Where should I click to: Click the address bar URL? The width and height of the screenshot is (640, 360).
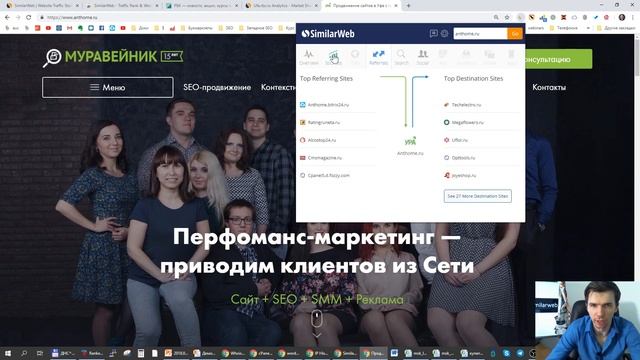point(72,18)
